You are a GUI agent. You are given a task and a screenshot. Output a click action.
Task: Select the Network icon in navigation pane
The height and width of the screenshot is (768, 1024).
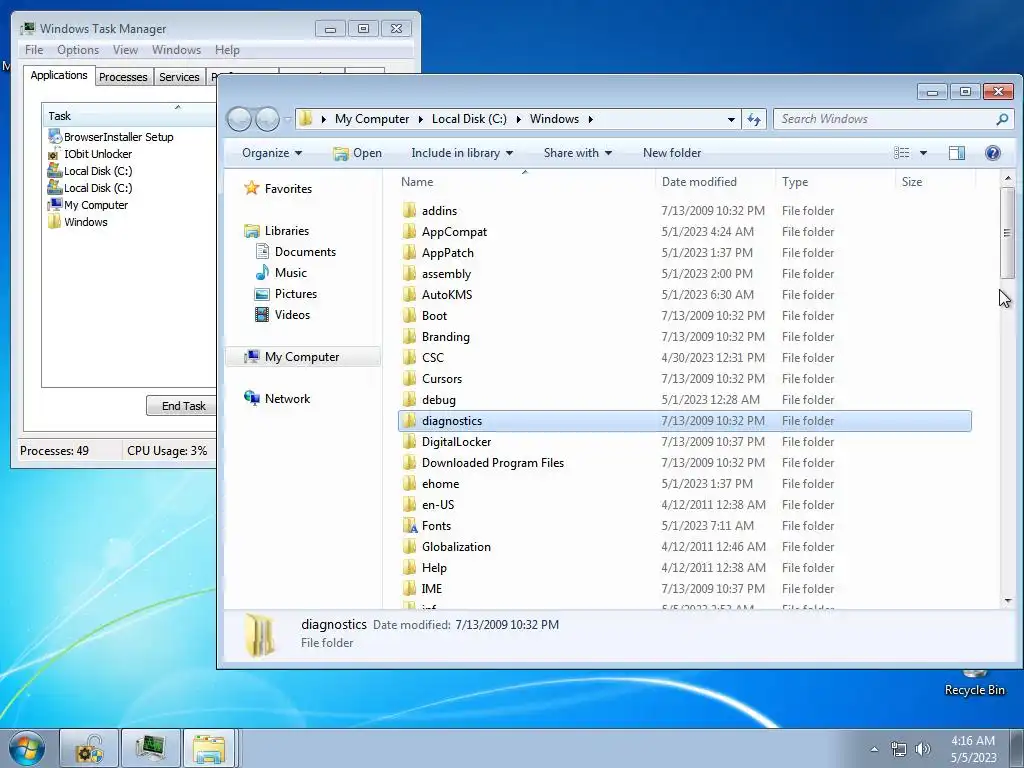[x=251, y=398]
